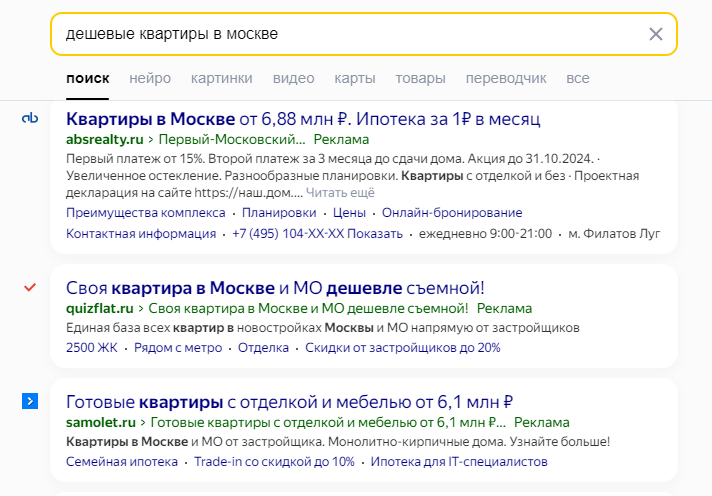712x496 pixels.
Task: Open 'Квартиры в Москве от 6,88 млн' result
Action: 303,119
